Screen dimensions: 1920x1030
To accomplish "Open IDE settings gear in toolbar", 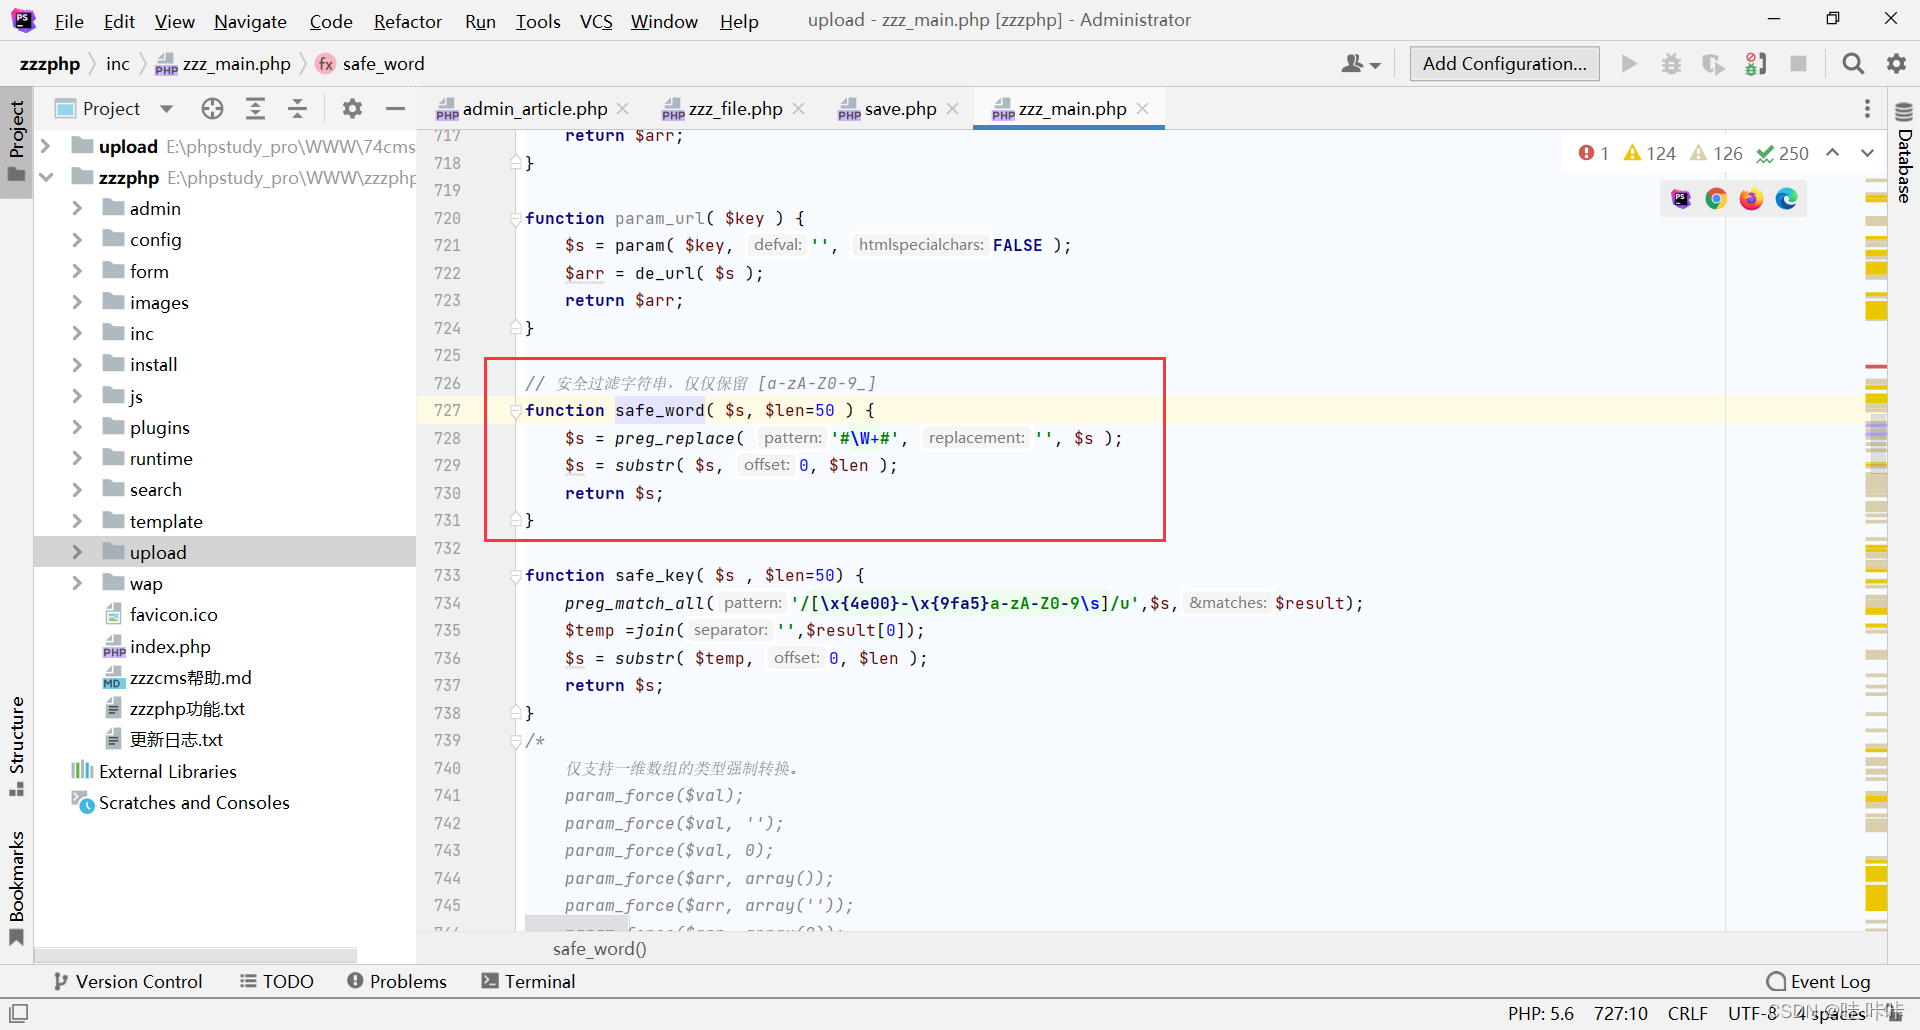I will point(1896,64).
